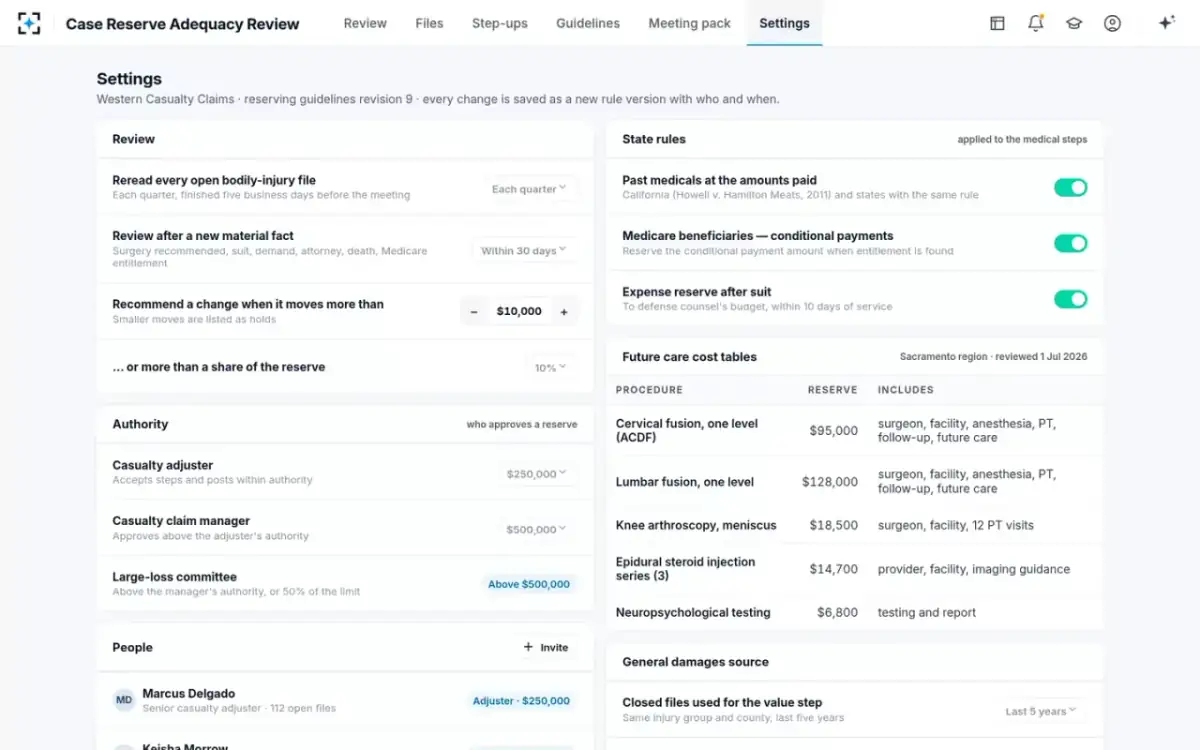The image size is (1200, 750).
Task: Open the Meeting pack tab
Action: pos(690,23)
